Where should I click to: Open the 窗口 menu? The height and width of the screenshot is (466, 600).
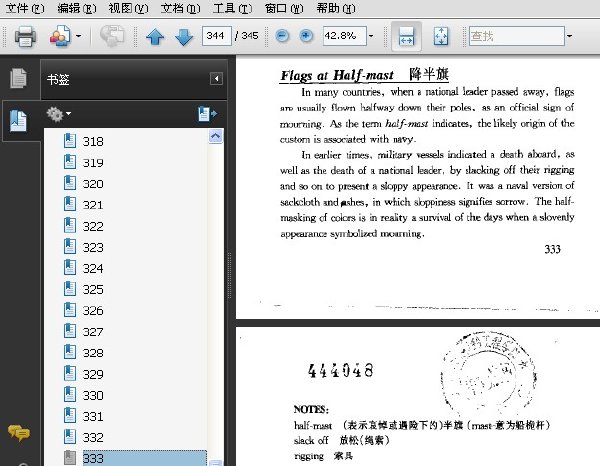[284, 8]
